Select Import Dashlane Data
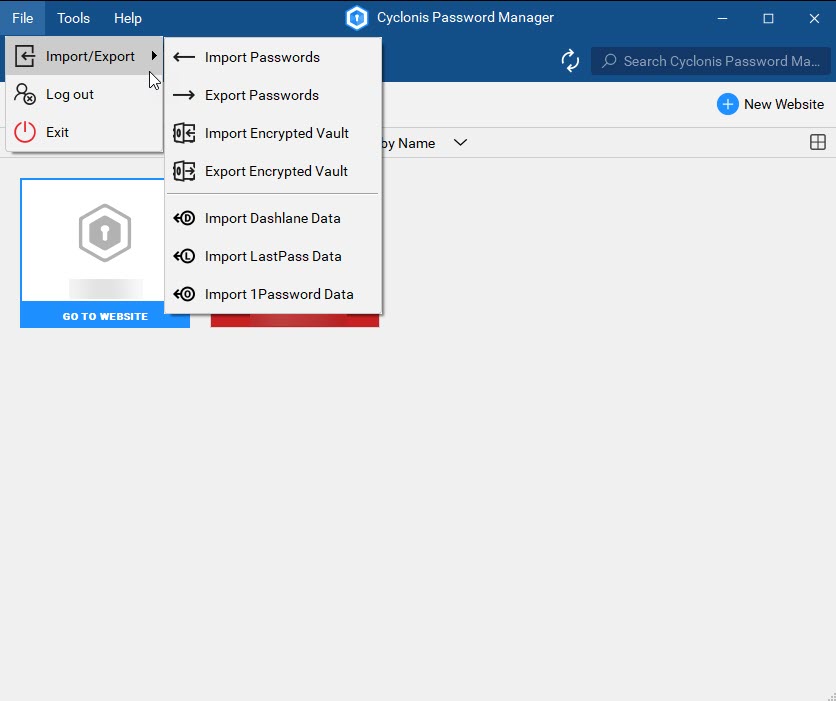Screen dimensions: 836x701 pos(273,219)
